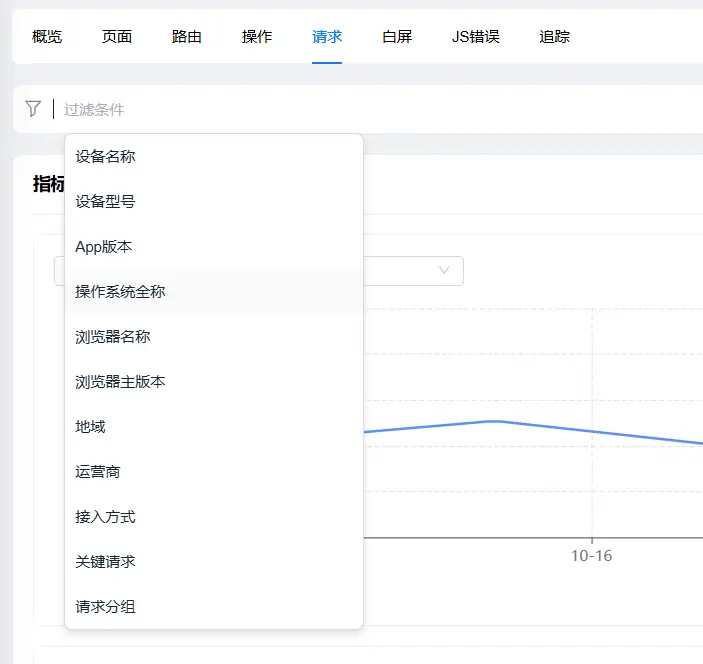Switch to the 白屏 tab

coord(397,37)
